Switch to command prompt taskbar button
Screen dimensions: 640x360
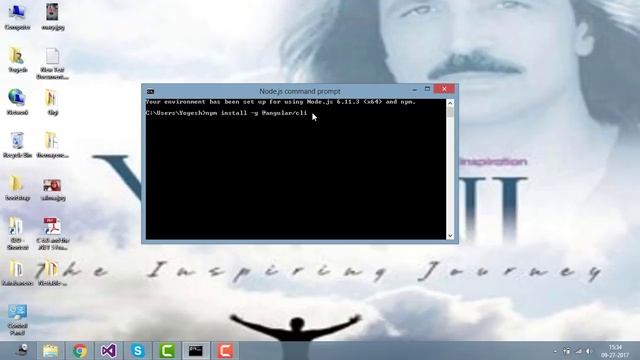[x=196, y=351]
